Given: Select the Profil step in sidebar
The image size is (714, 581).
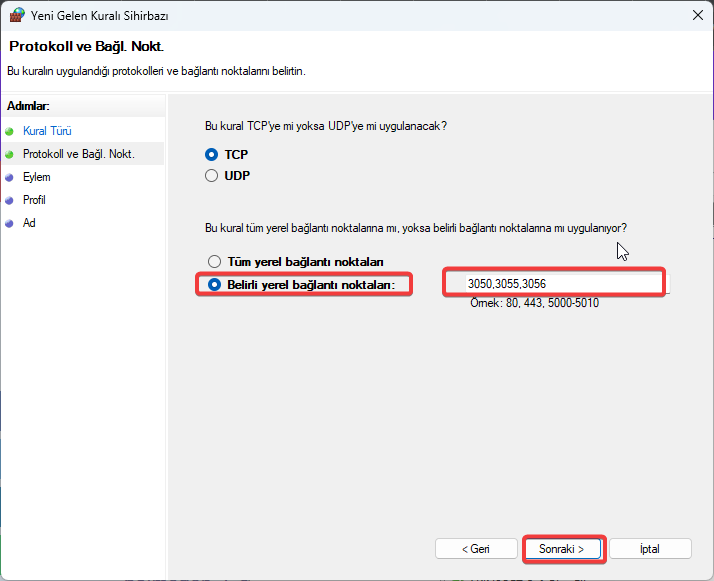Looking at the screenshot, I should pos(34,200).
